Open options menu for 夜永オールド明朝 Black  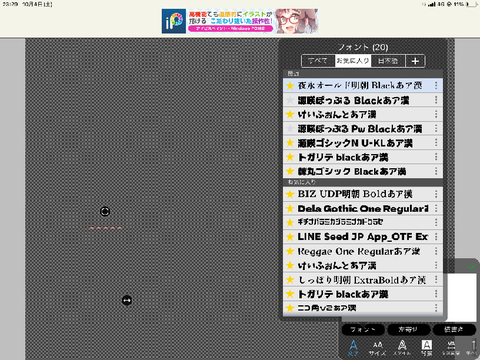click(436, 86)
